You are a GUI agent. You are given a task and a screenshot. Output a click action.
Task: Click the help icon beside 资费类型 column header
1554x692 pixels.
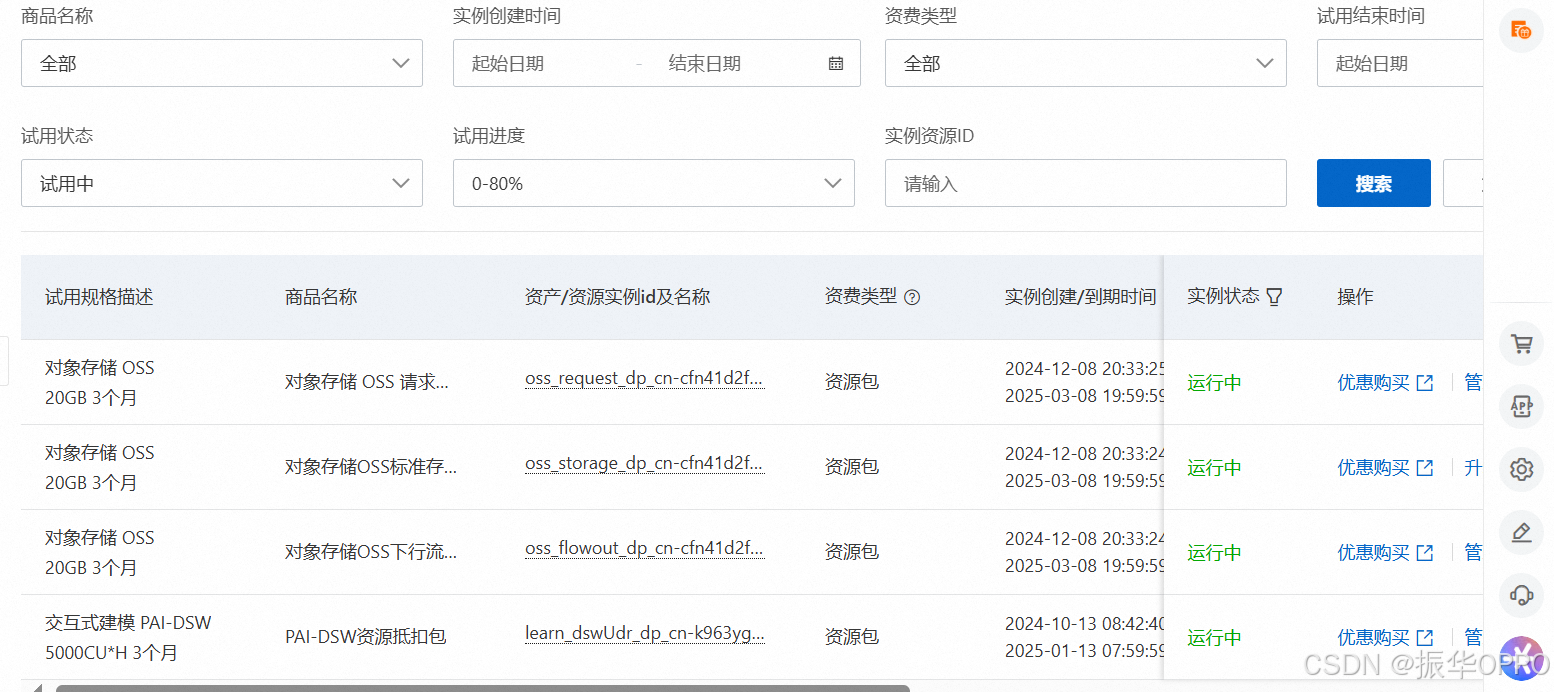pos(912,297)
